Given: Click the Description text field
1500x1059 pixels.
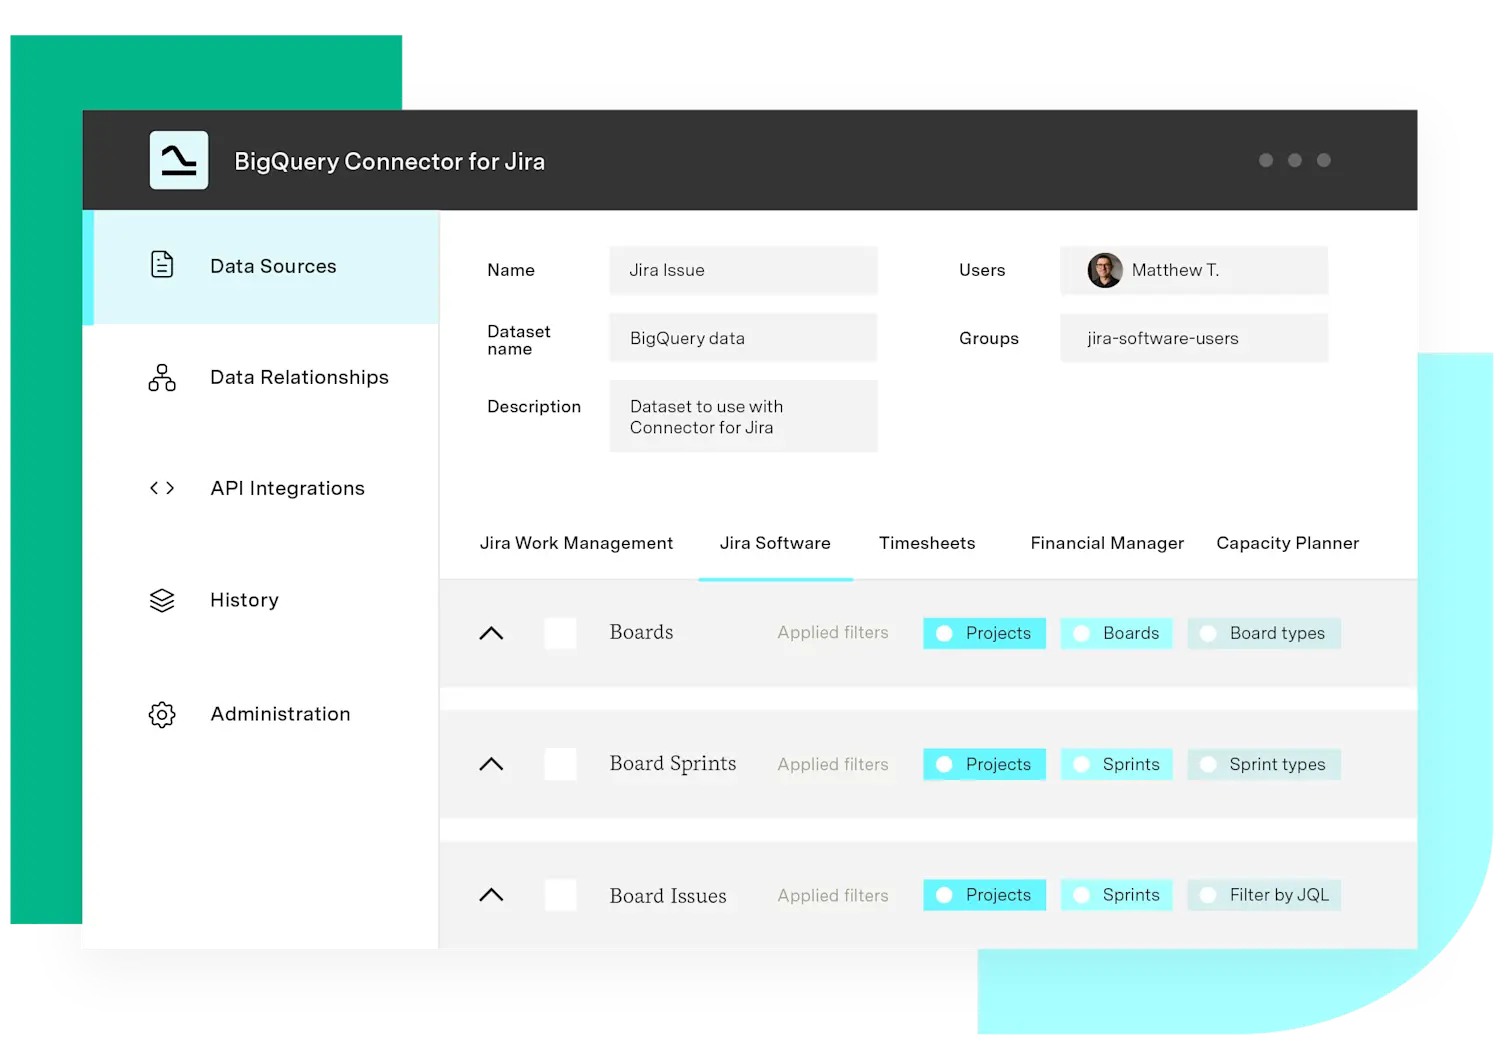Looking at the screenshot, I should click(743, 416).
